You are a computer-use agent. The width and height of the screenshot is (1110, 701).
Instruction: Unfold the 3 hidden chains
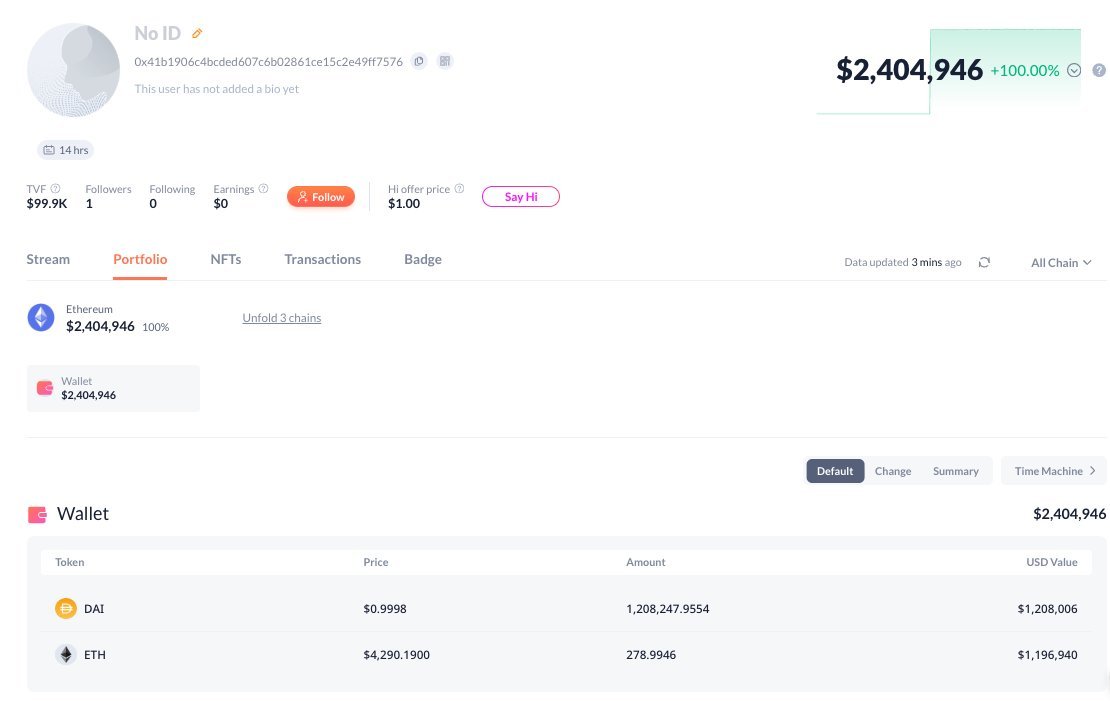click(x=281, y=317)
